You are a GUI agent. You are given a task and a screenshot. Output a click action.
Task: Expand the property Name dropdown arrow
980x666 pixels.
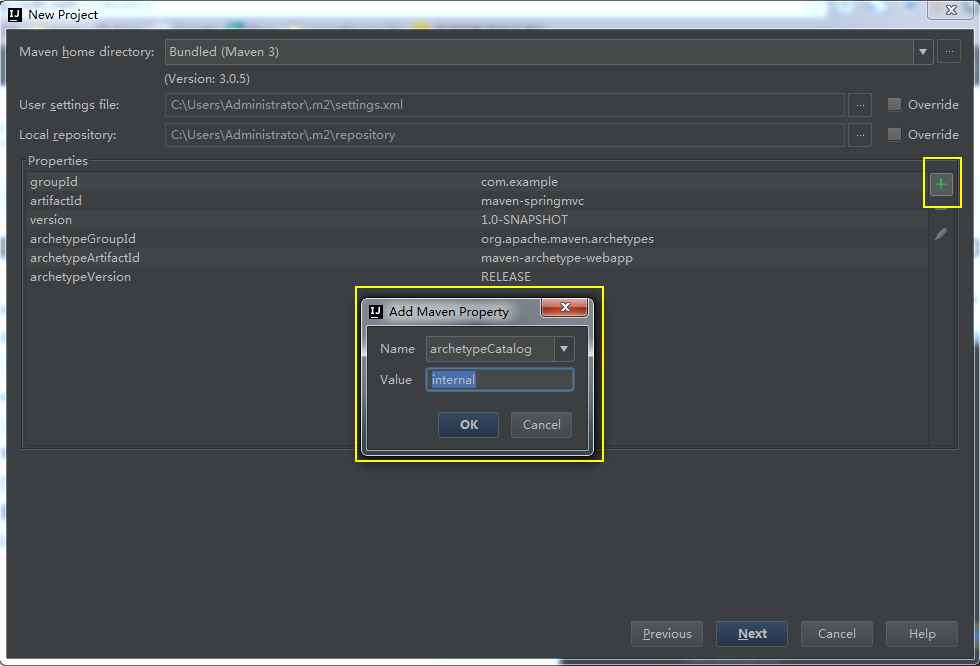[x=564, y=349]
